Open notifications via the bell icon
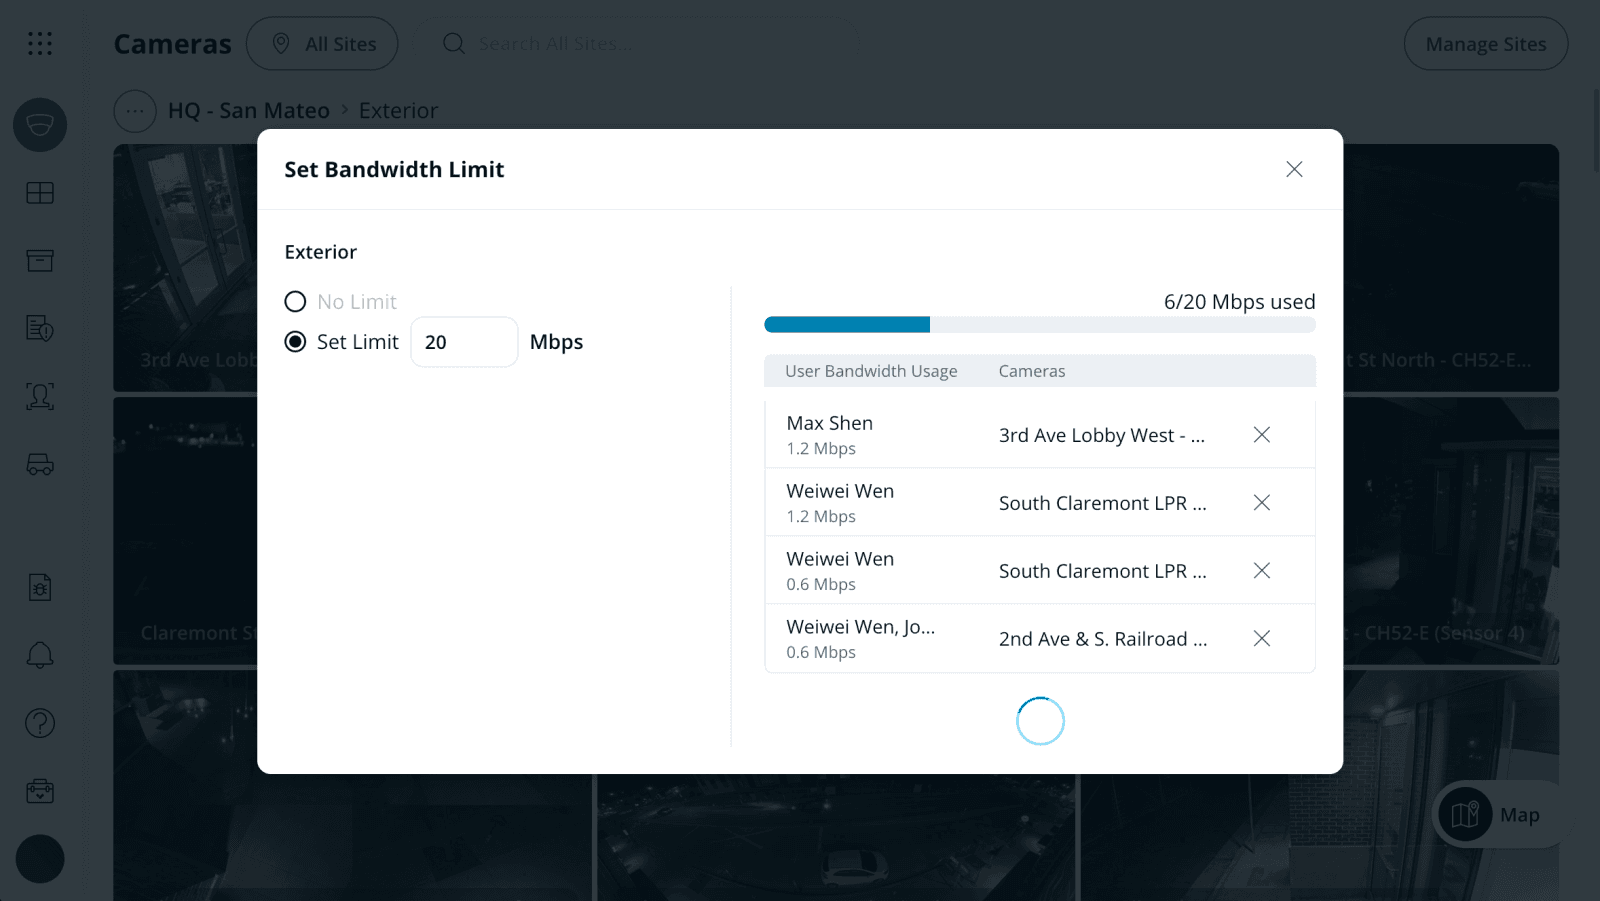The height and width of the screenshot is (901, 1600). coord(40,655)
